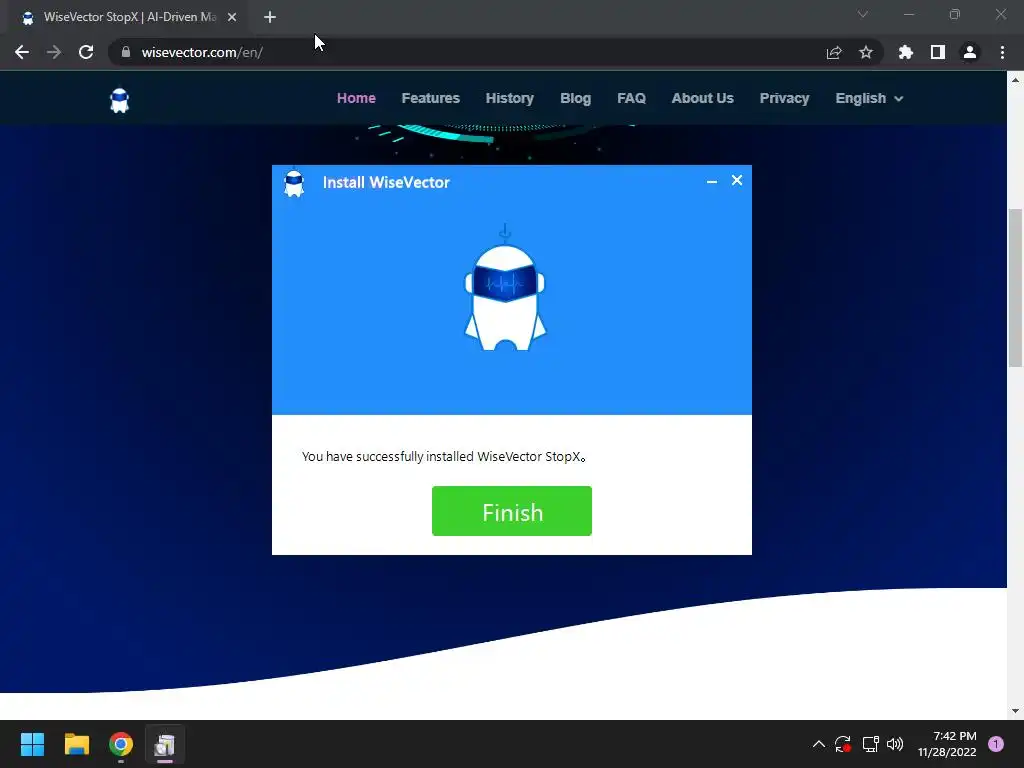Screen dimensions: 1024x768
Task: Minimize the Install WiseVector dialog
Action: pyautogui.click(x=712, y=181)
